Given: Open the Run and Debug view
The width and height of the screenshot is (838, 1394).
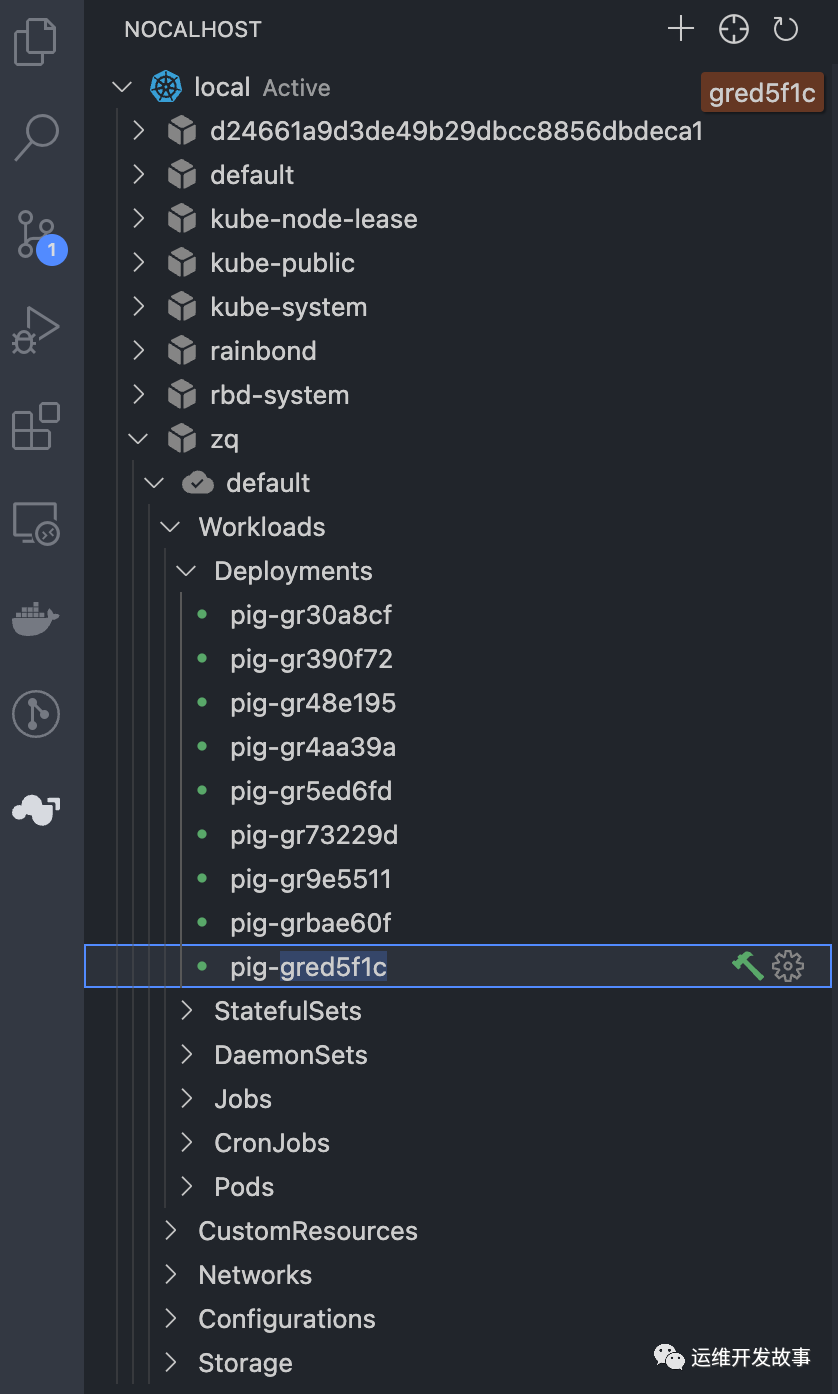Looking at the screenshot, I should pos(36,330).
